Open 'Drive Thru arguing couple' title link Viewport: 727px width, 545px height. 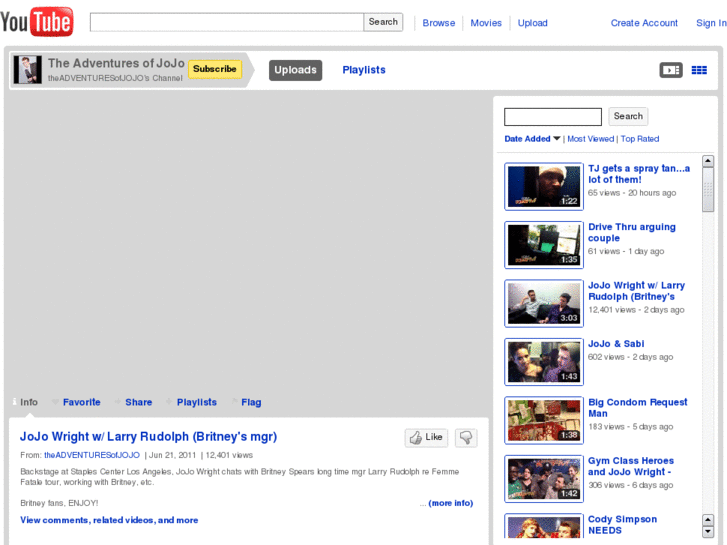[631, 232]
